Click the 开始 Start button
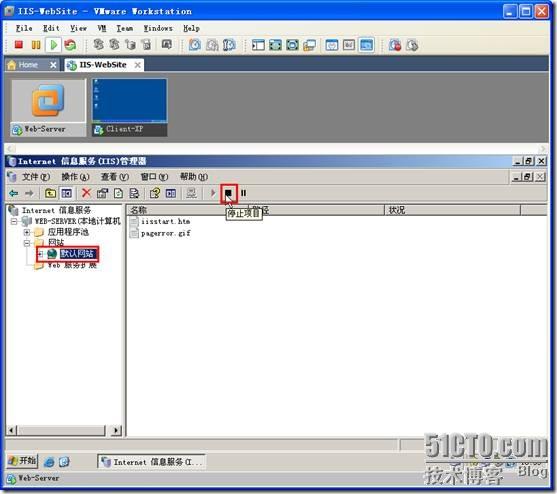Viewport: 557px width, 494px height. (22, 461)
